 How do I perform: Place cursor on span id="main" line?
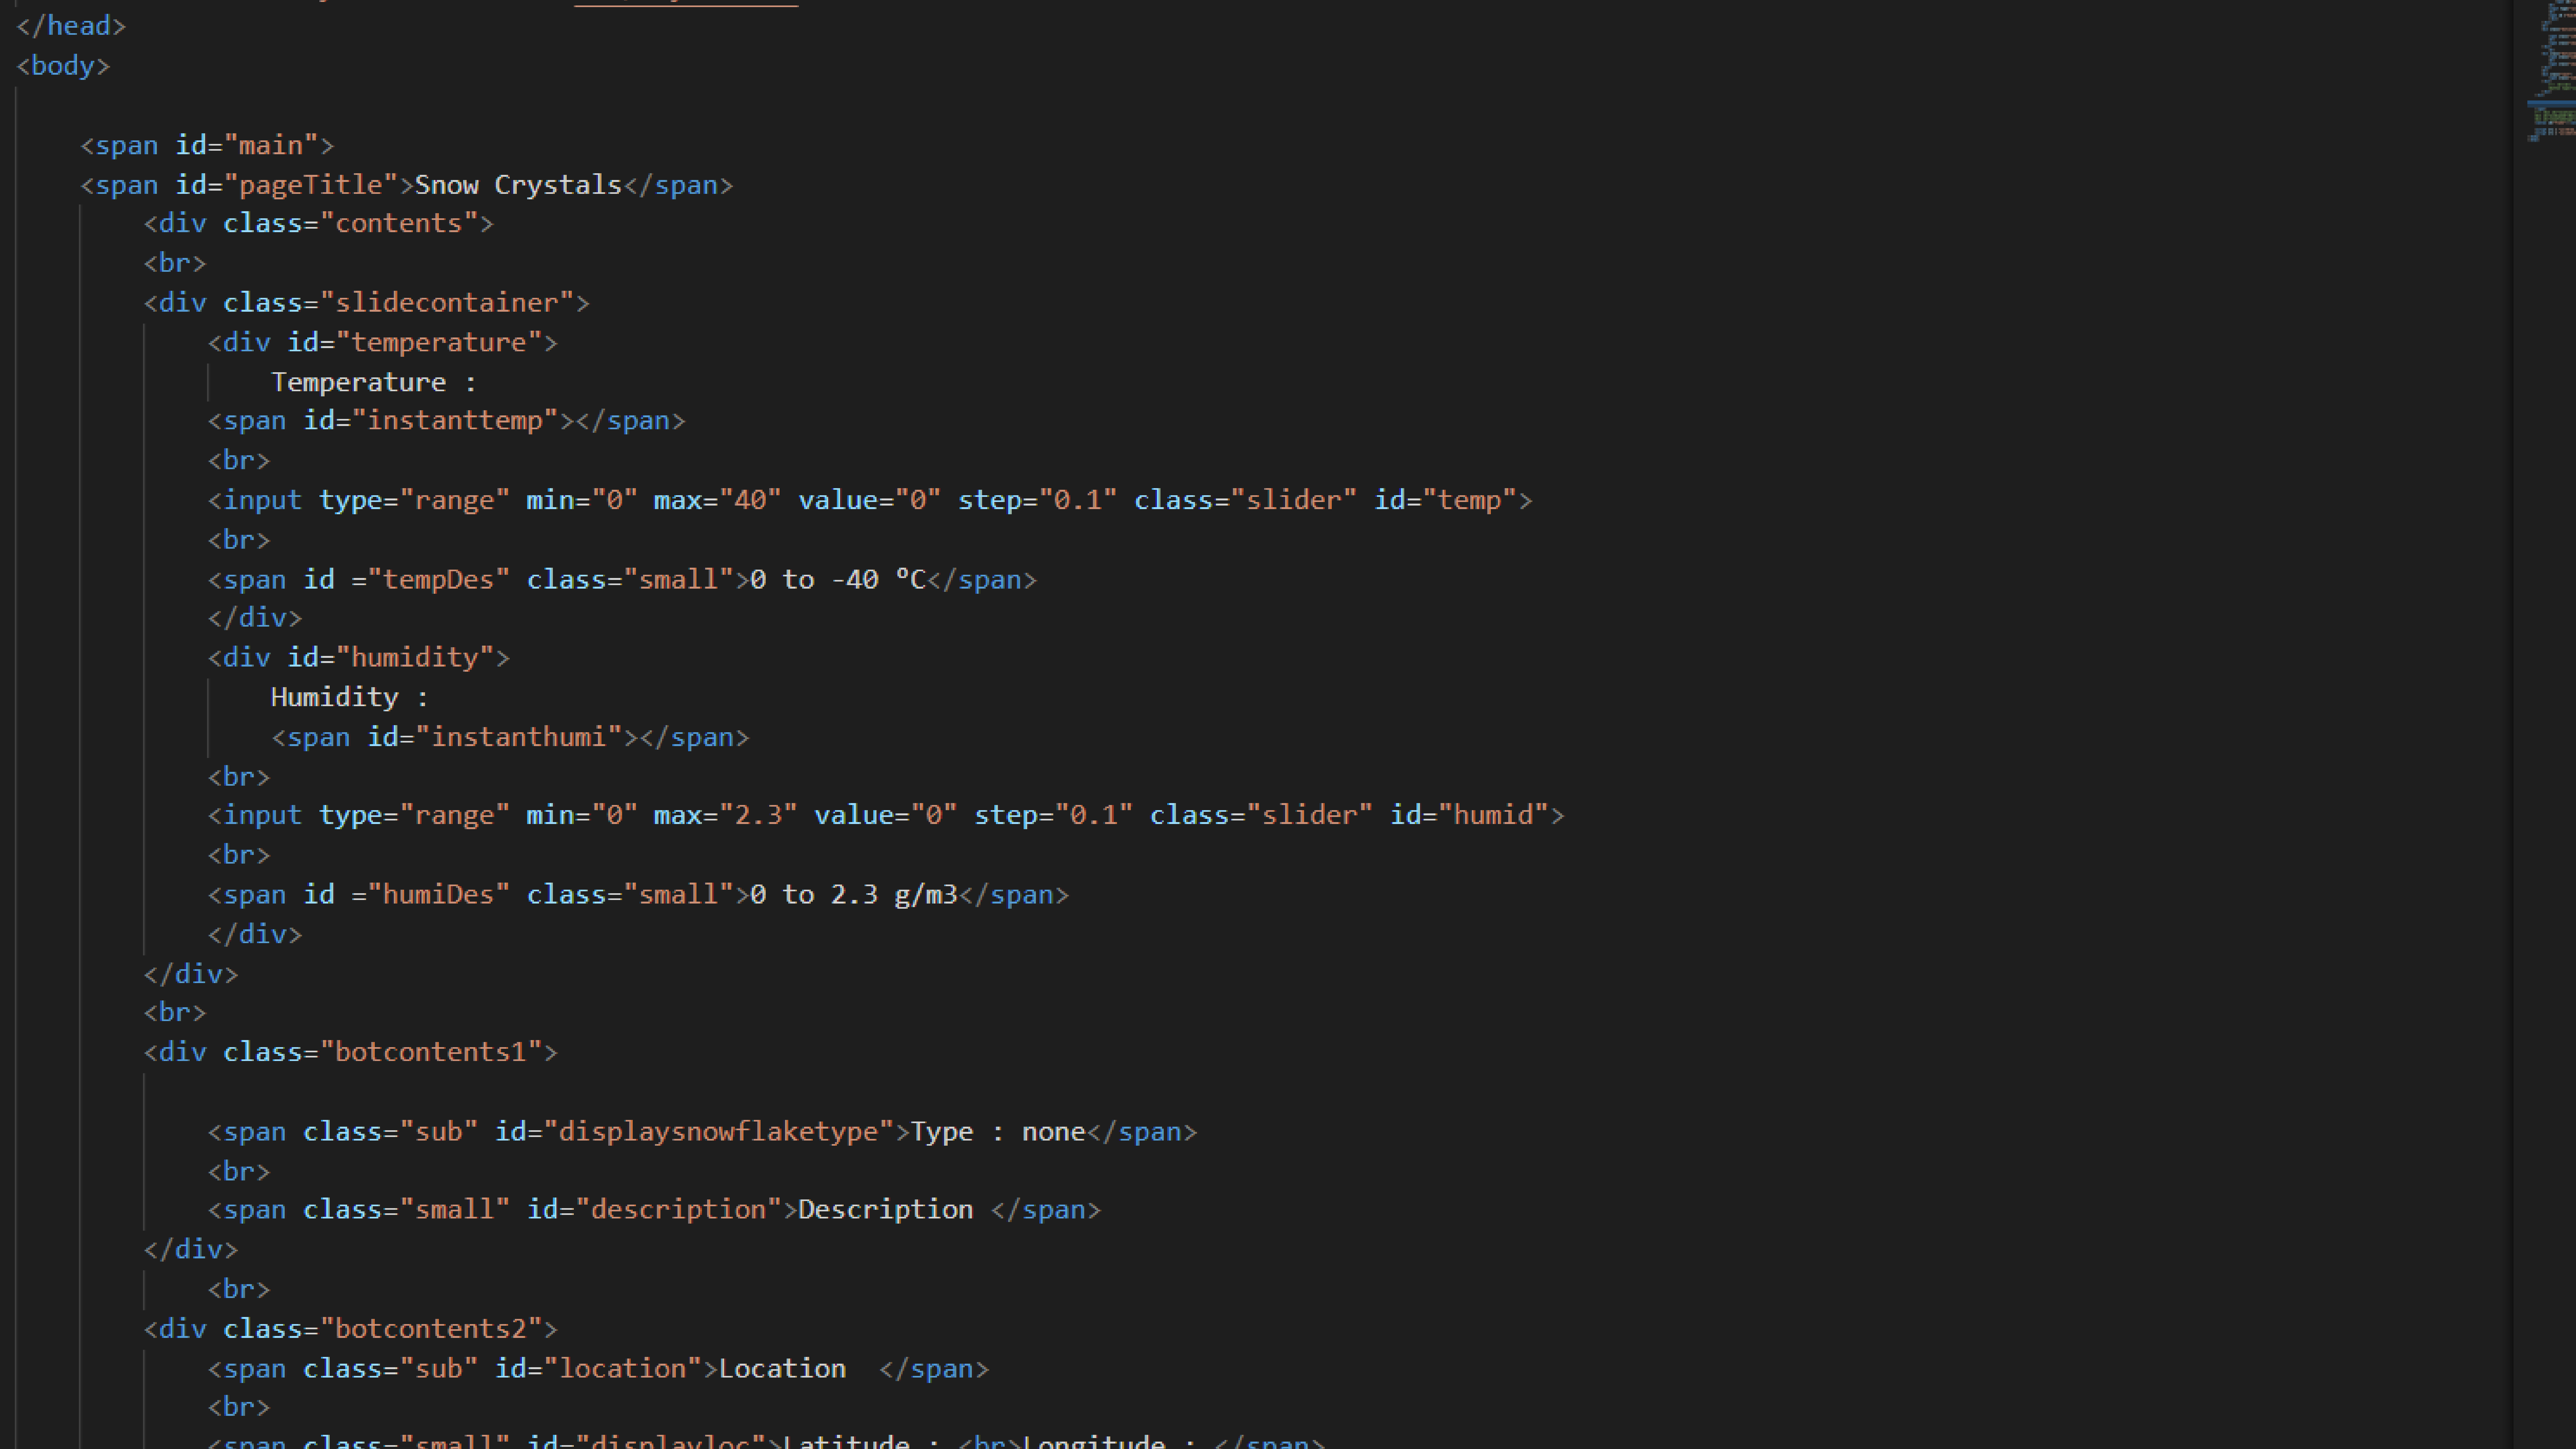207,146
